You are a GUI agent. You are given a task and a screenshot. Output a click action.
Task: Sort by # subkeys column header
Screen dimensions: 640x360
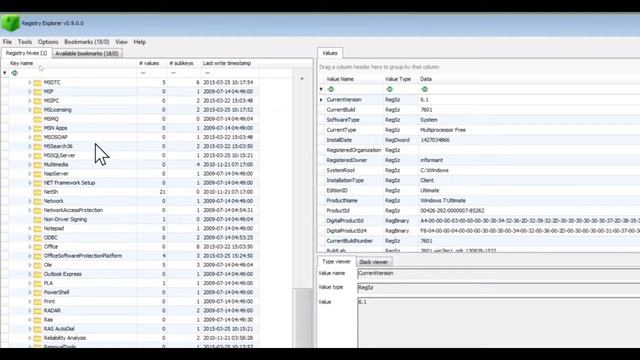click(183, 63)
